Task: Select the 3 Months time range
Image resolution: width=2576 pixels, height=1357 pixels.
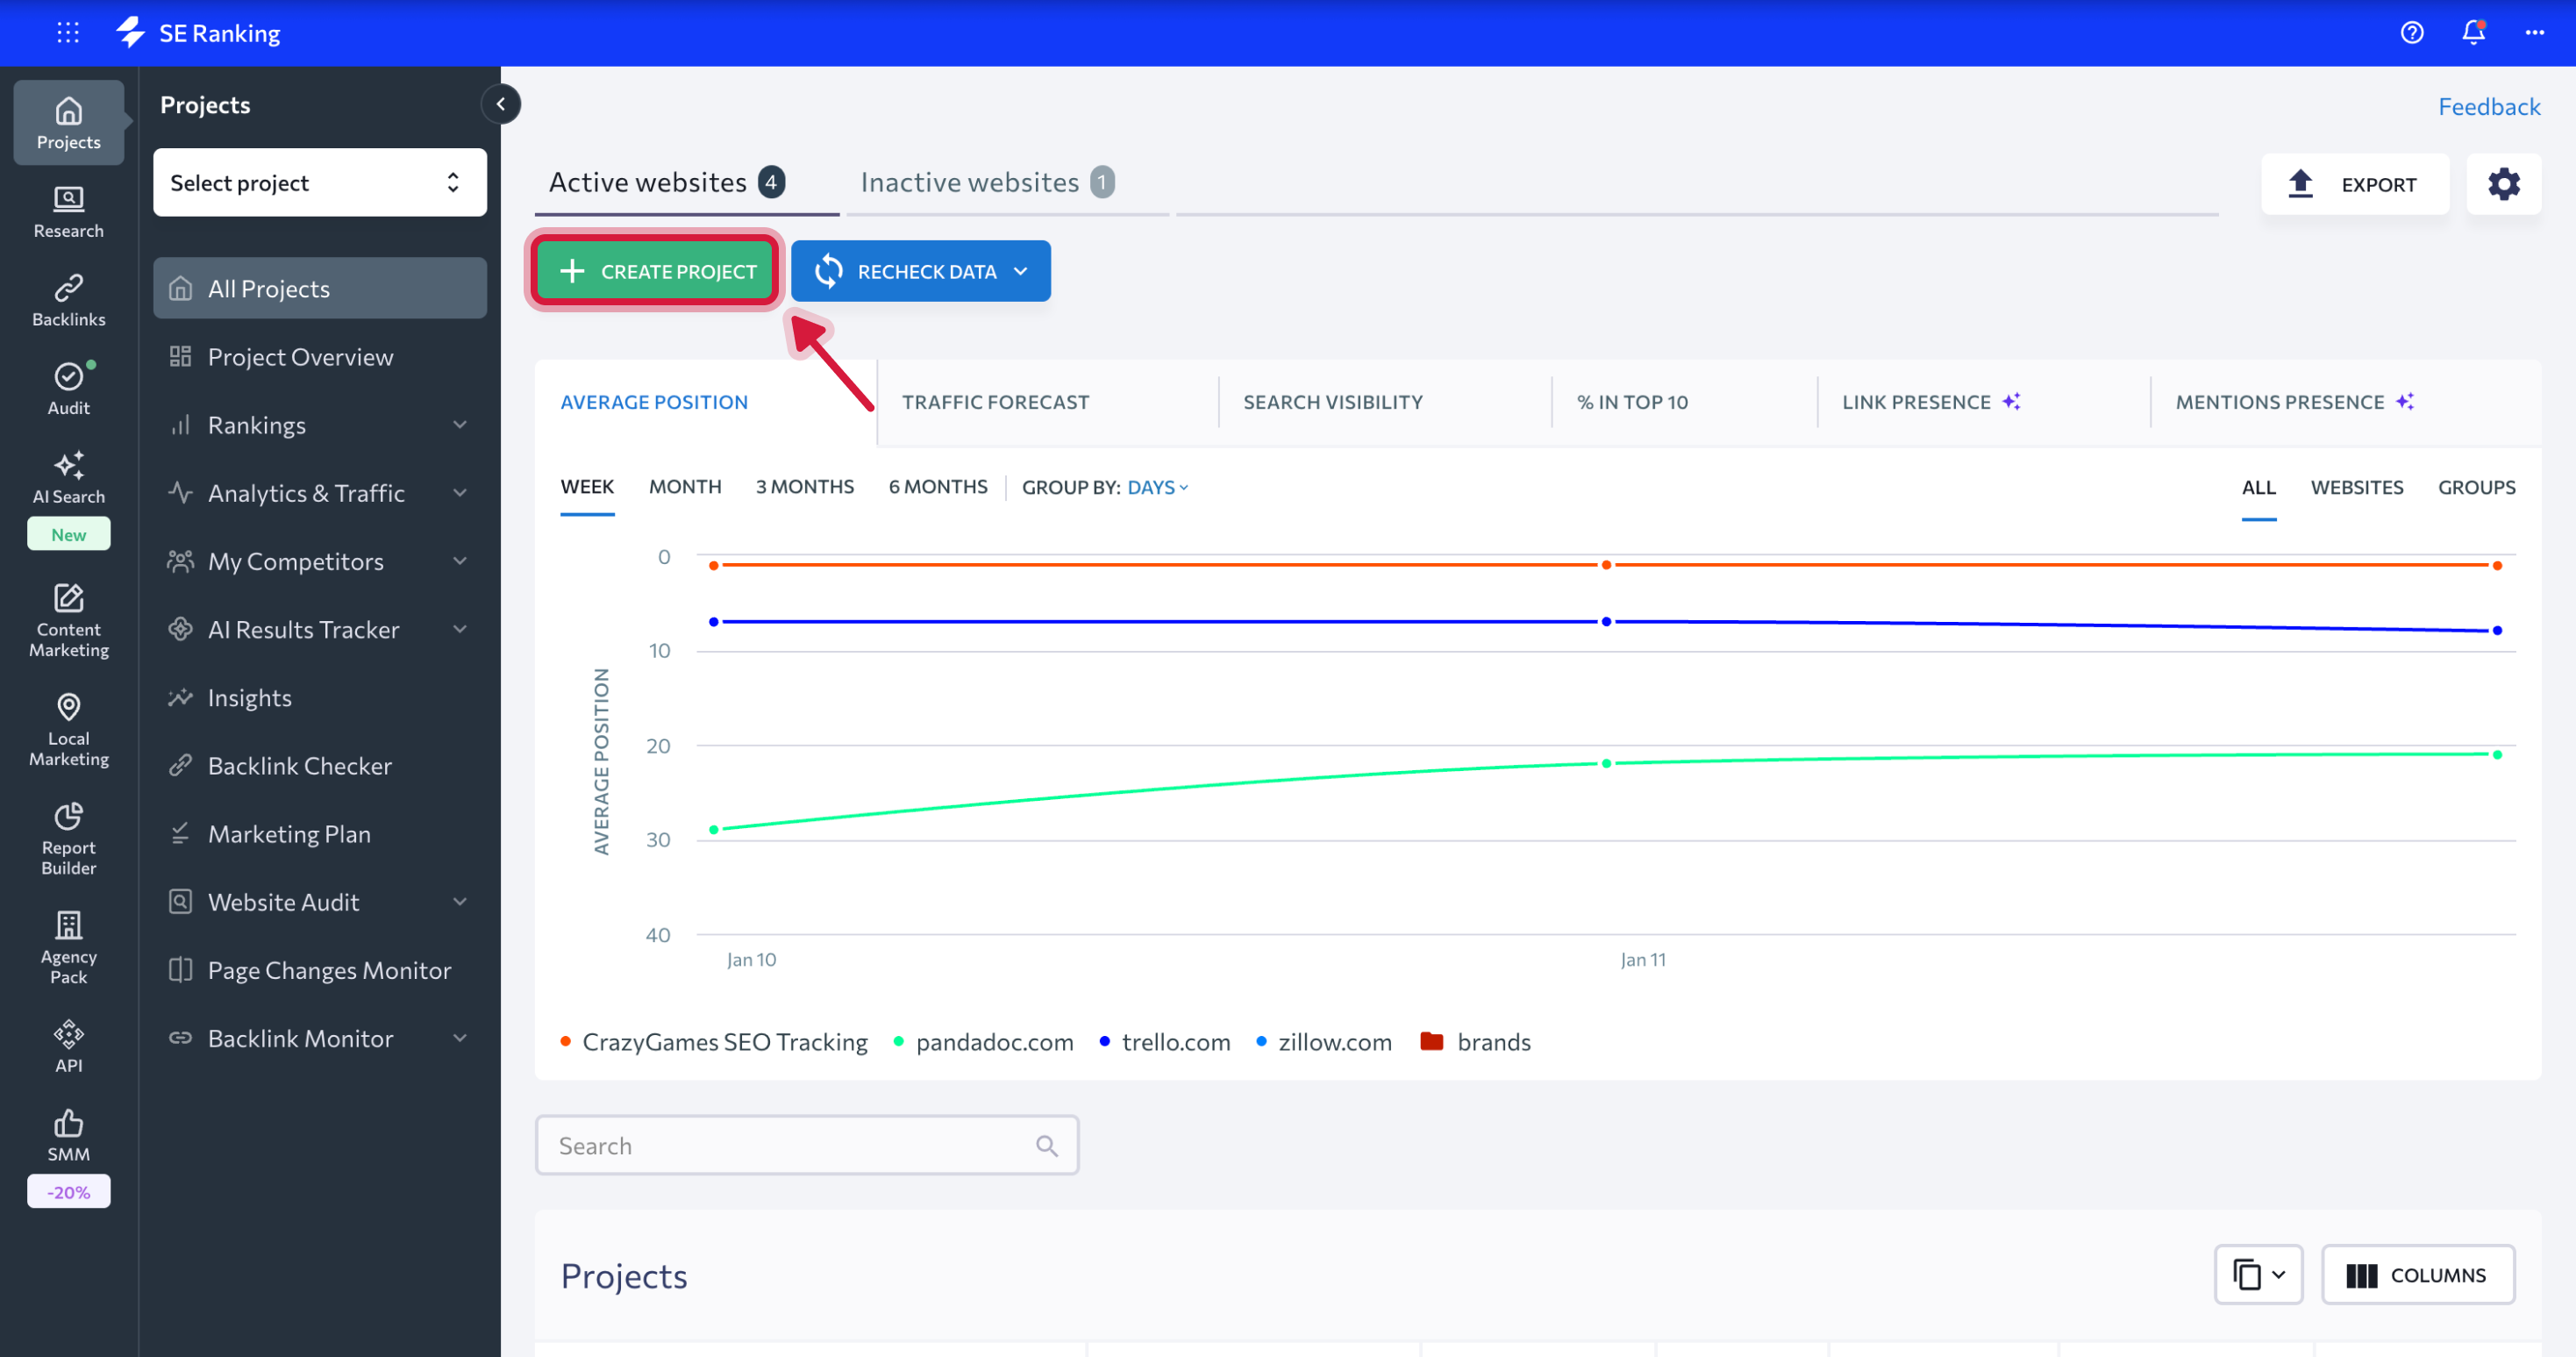Action: click(x=804, y=487)
